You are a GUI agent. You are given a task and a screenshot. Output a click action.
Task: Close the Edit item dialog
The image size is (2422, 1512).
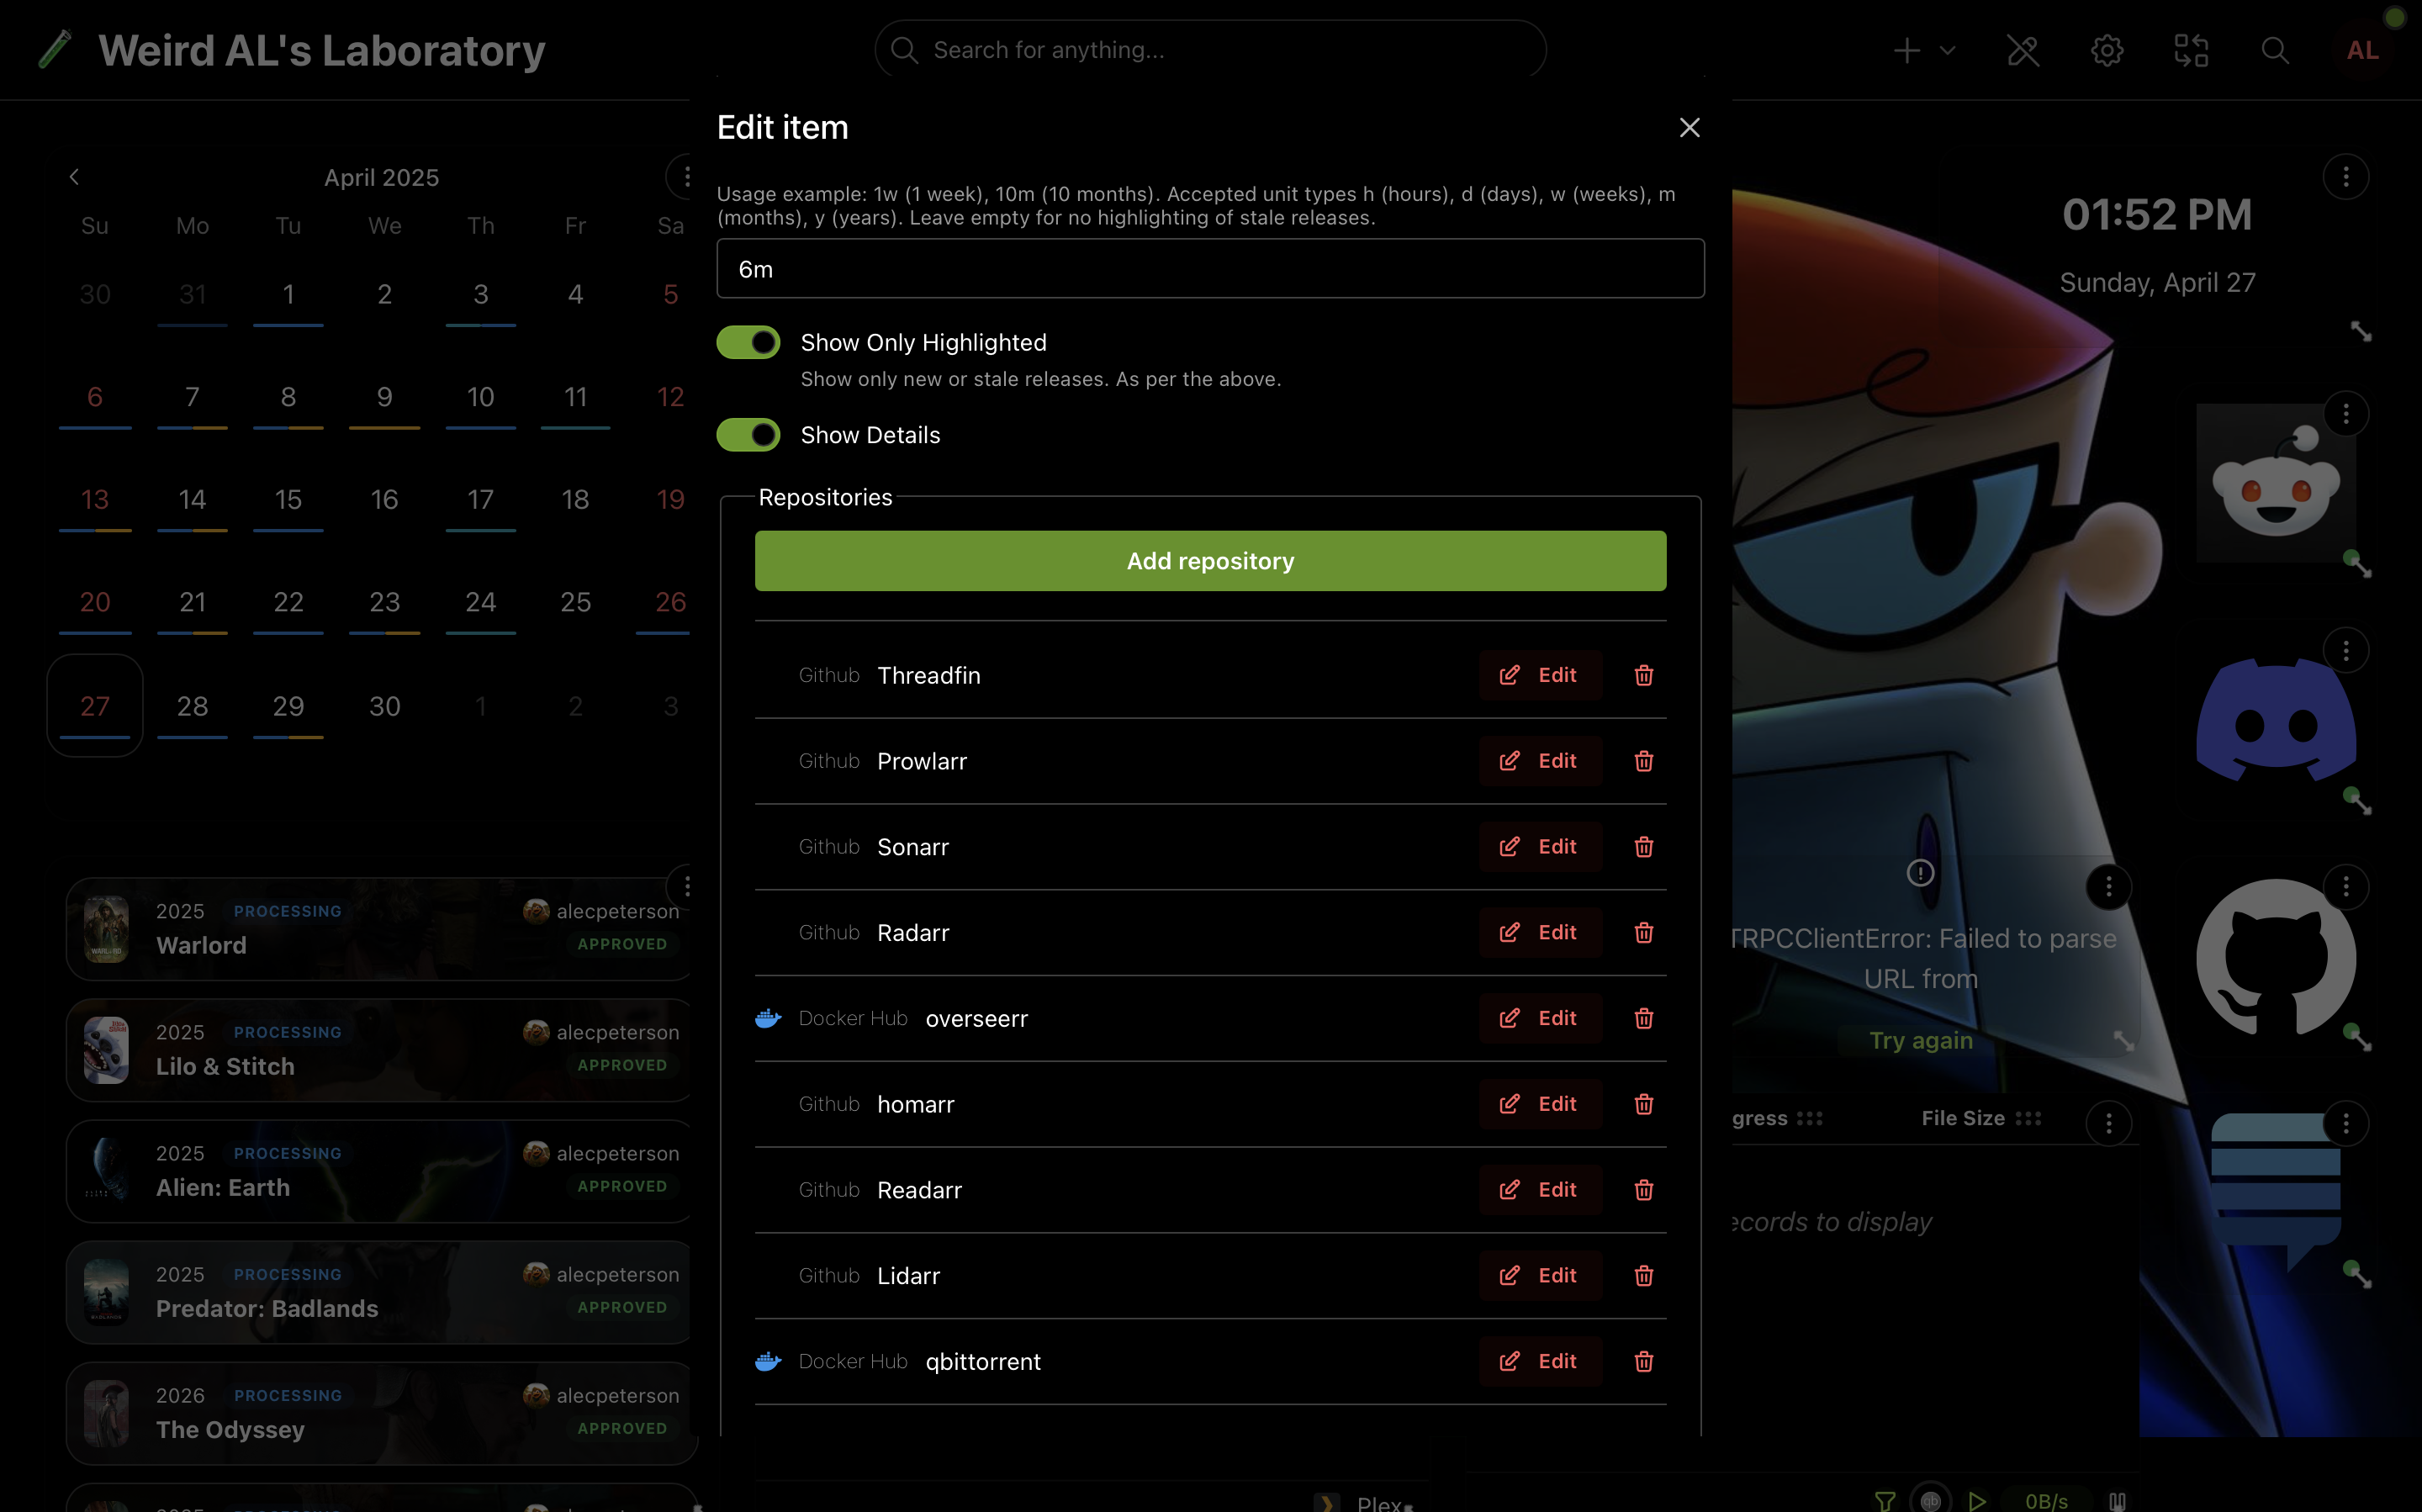[x=1689, y=128]
